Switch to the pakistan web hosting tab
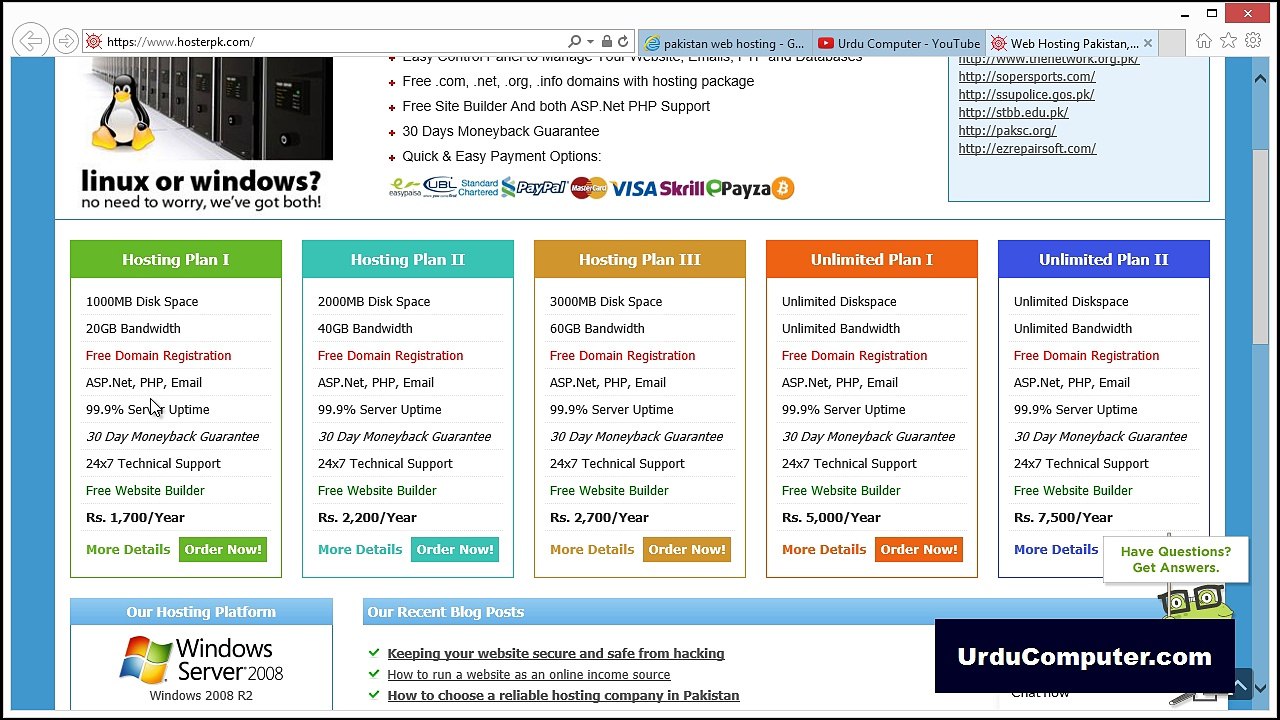Image resolution: width=1280 pixels, height=720 pixels. click(725, 43)
